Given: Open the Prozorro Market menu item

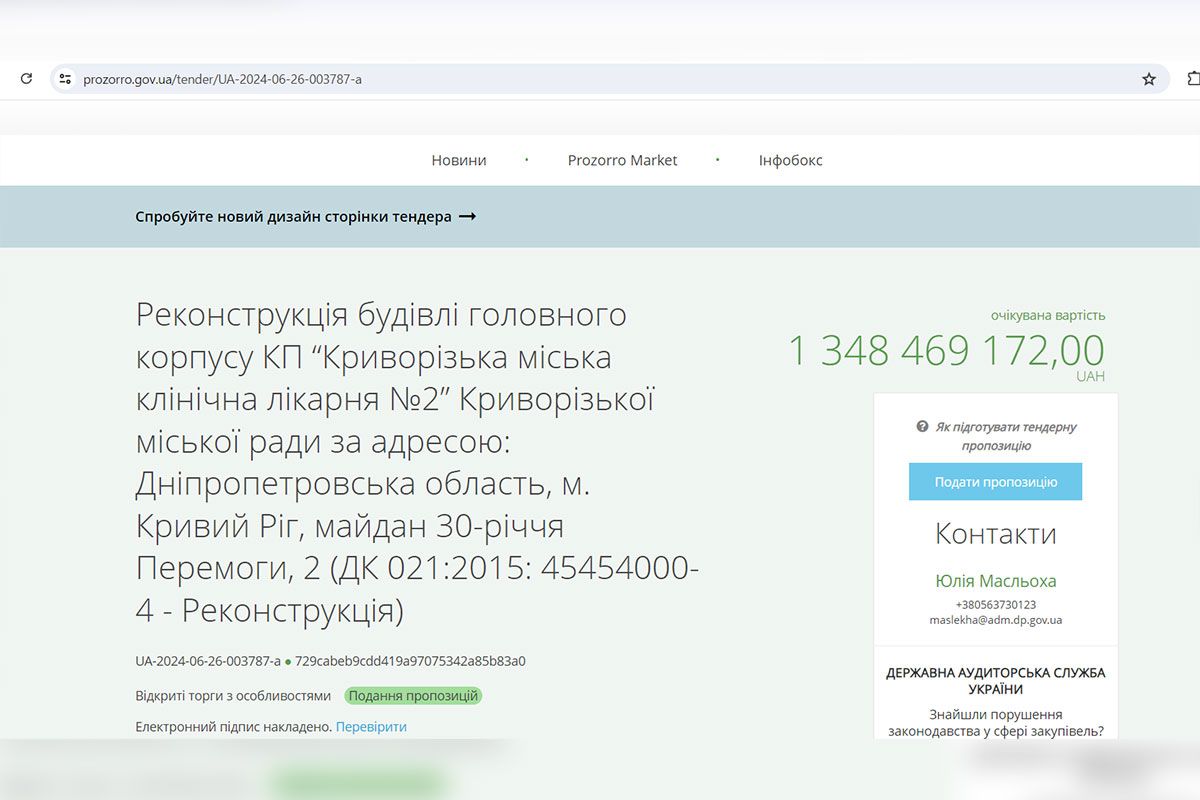Looking at the screenshot, I should coord(623,159).
